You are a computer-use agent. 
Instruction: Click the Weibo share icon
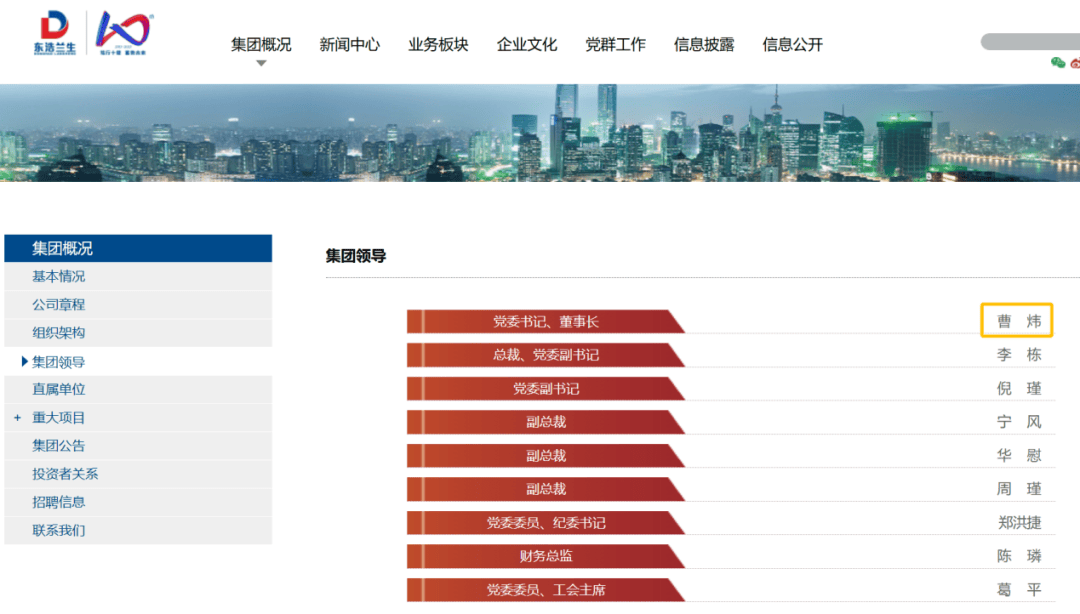tap(1076, 63)
